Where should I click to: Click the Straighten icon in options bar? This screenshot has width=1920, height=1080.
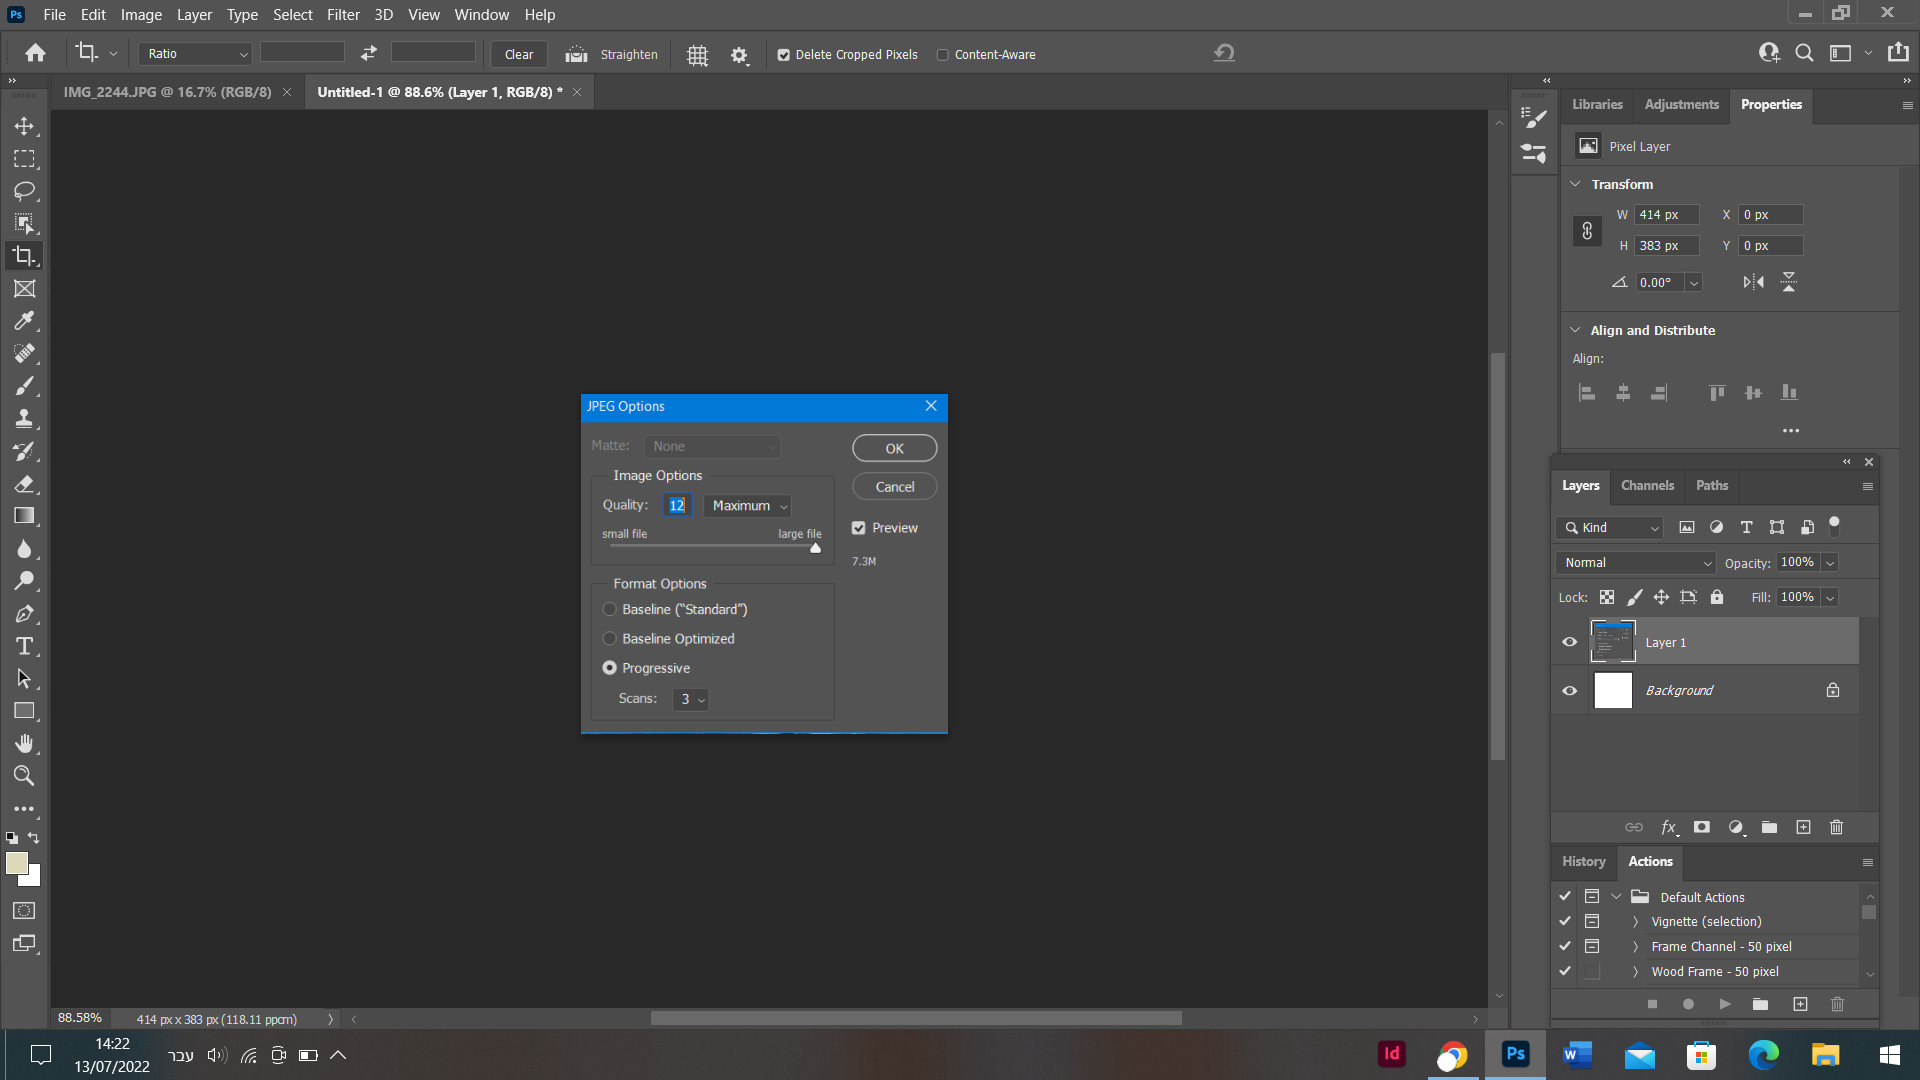click(x=576, y=55)
